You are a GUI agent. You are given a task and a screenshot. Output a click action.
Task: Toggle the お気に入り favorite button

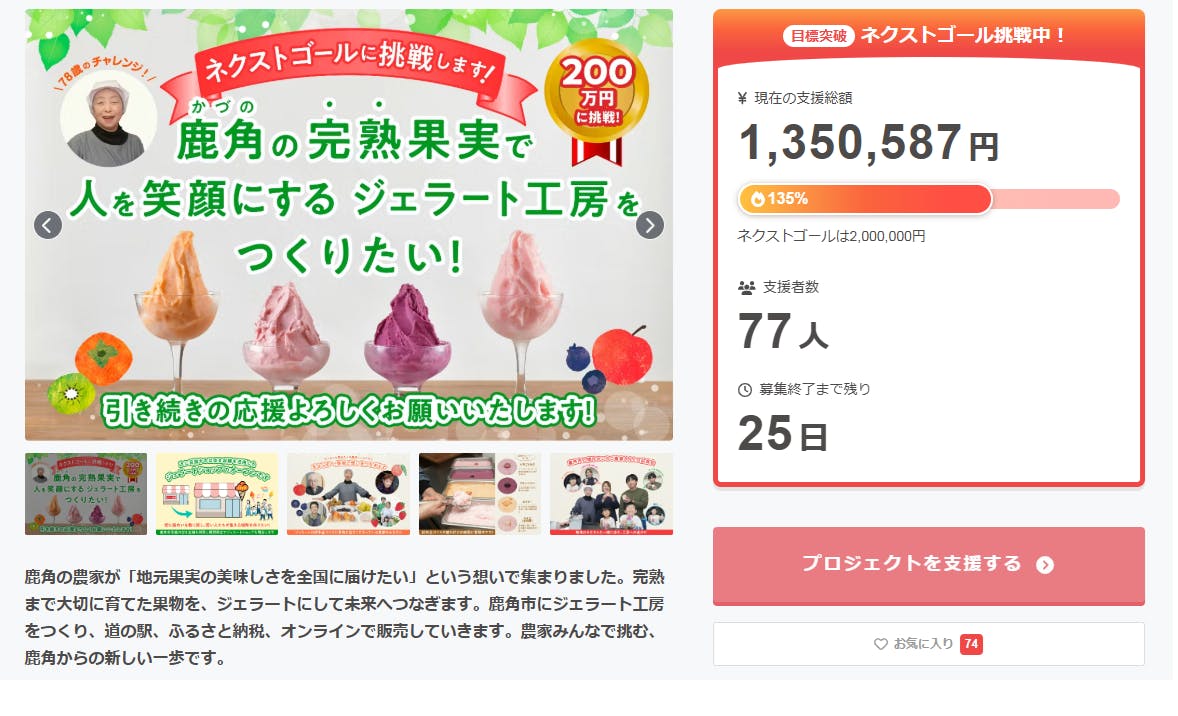[x=928, y=644]
